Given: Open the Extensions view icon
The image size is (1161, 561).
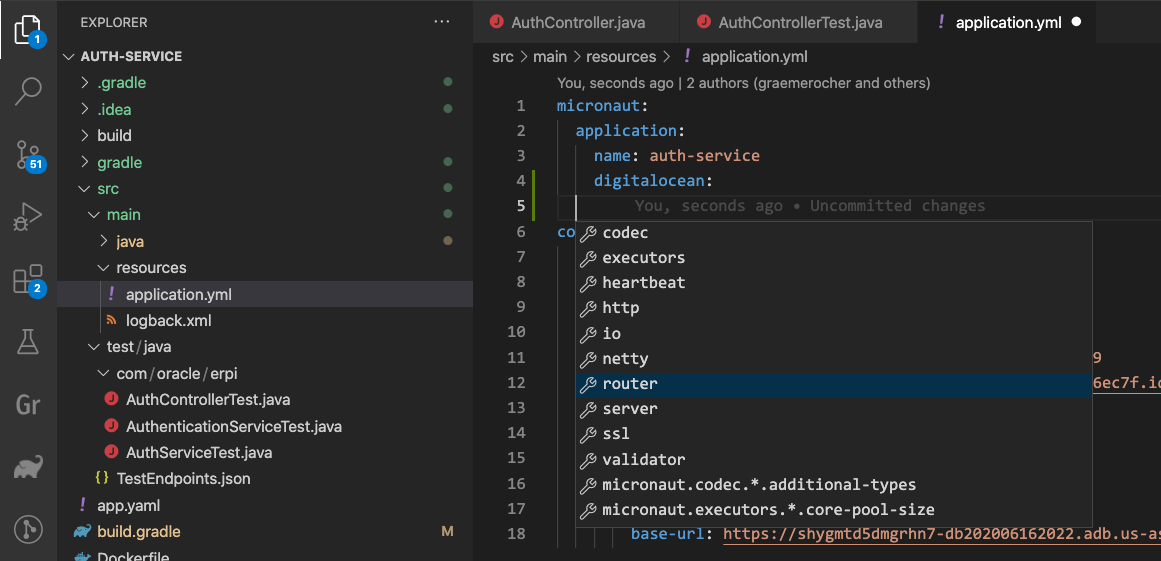Looking at the screenshot, I should (x=28, y=279).
